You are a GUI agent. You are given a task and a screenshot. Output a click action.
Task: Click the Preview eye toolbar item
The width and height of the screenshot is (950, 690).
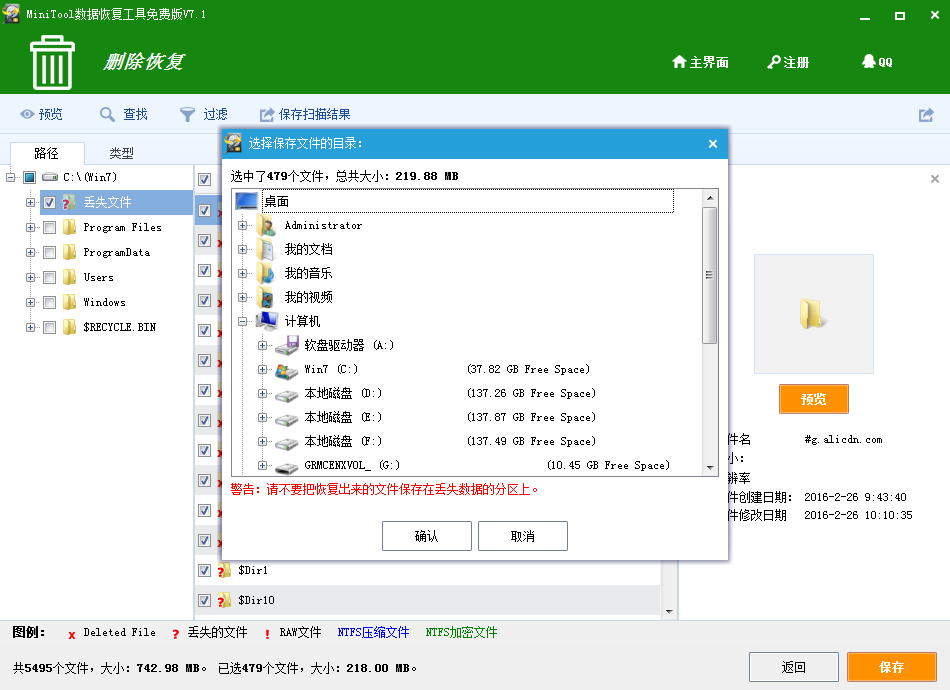click(x=41, y=114)
